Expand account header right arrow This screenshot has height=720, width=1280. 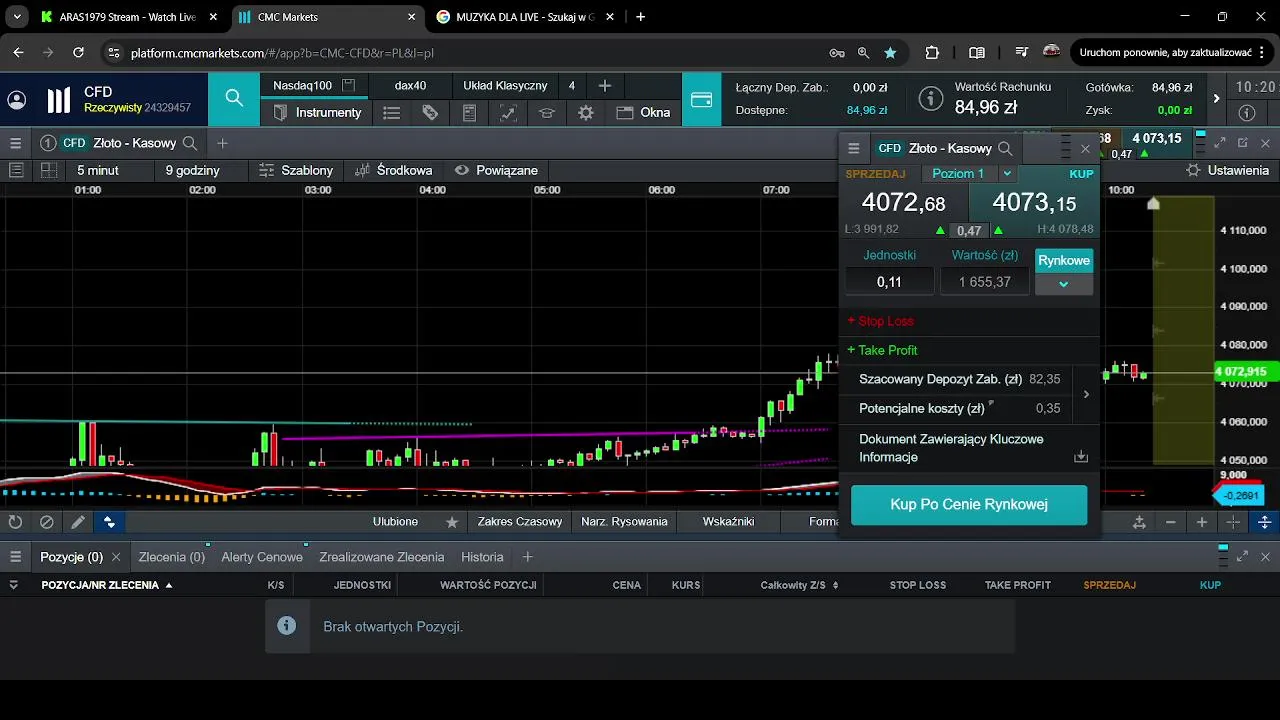pos(1216,99)
